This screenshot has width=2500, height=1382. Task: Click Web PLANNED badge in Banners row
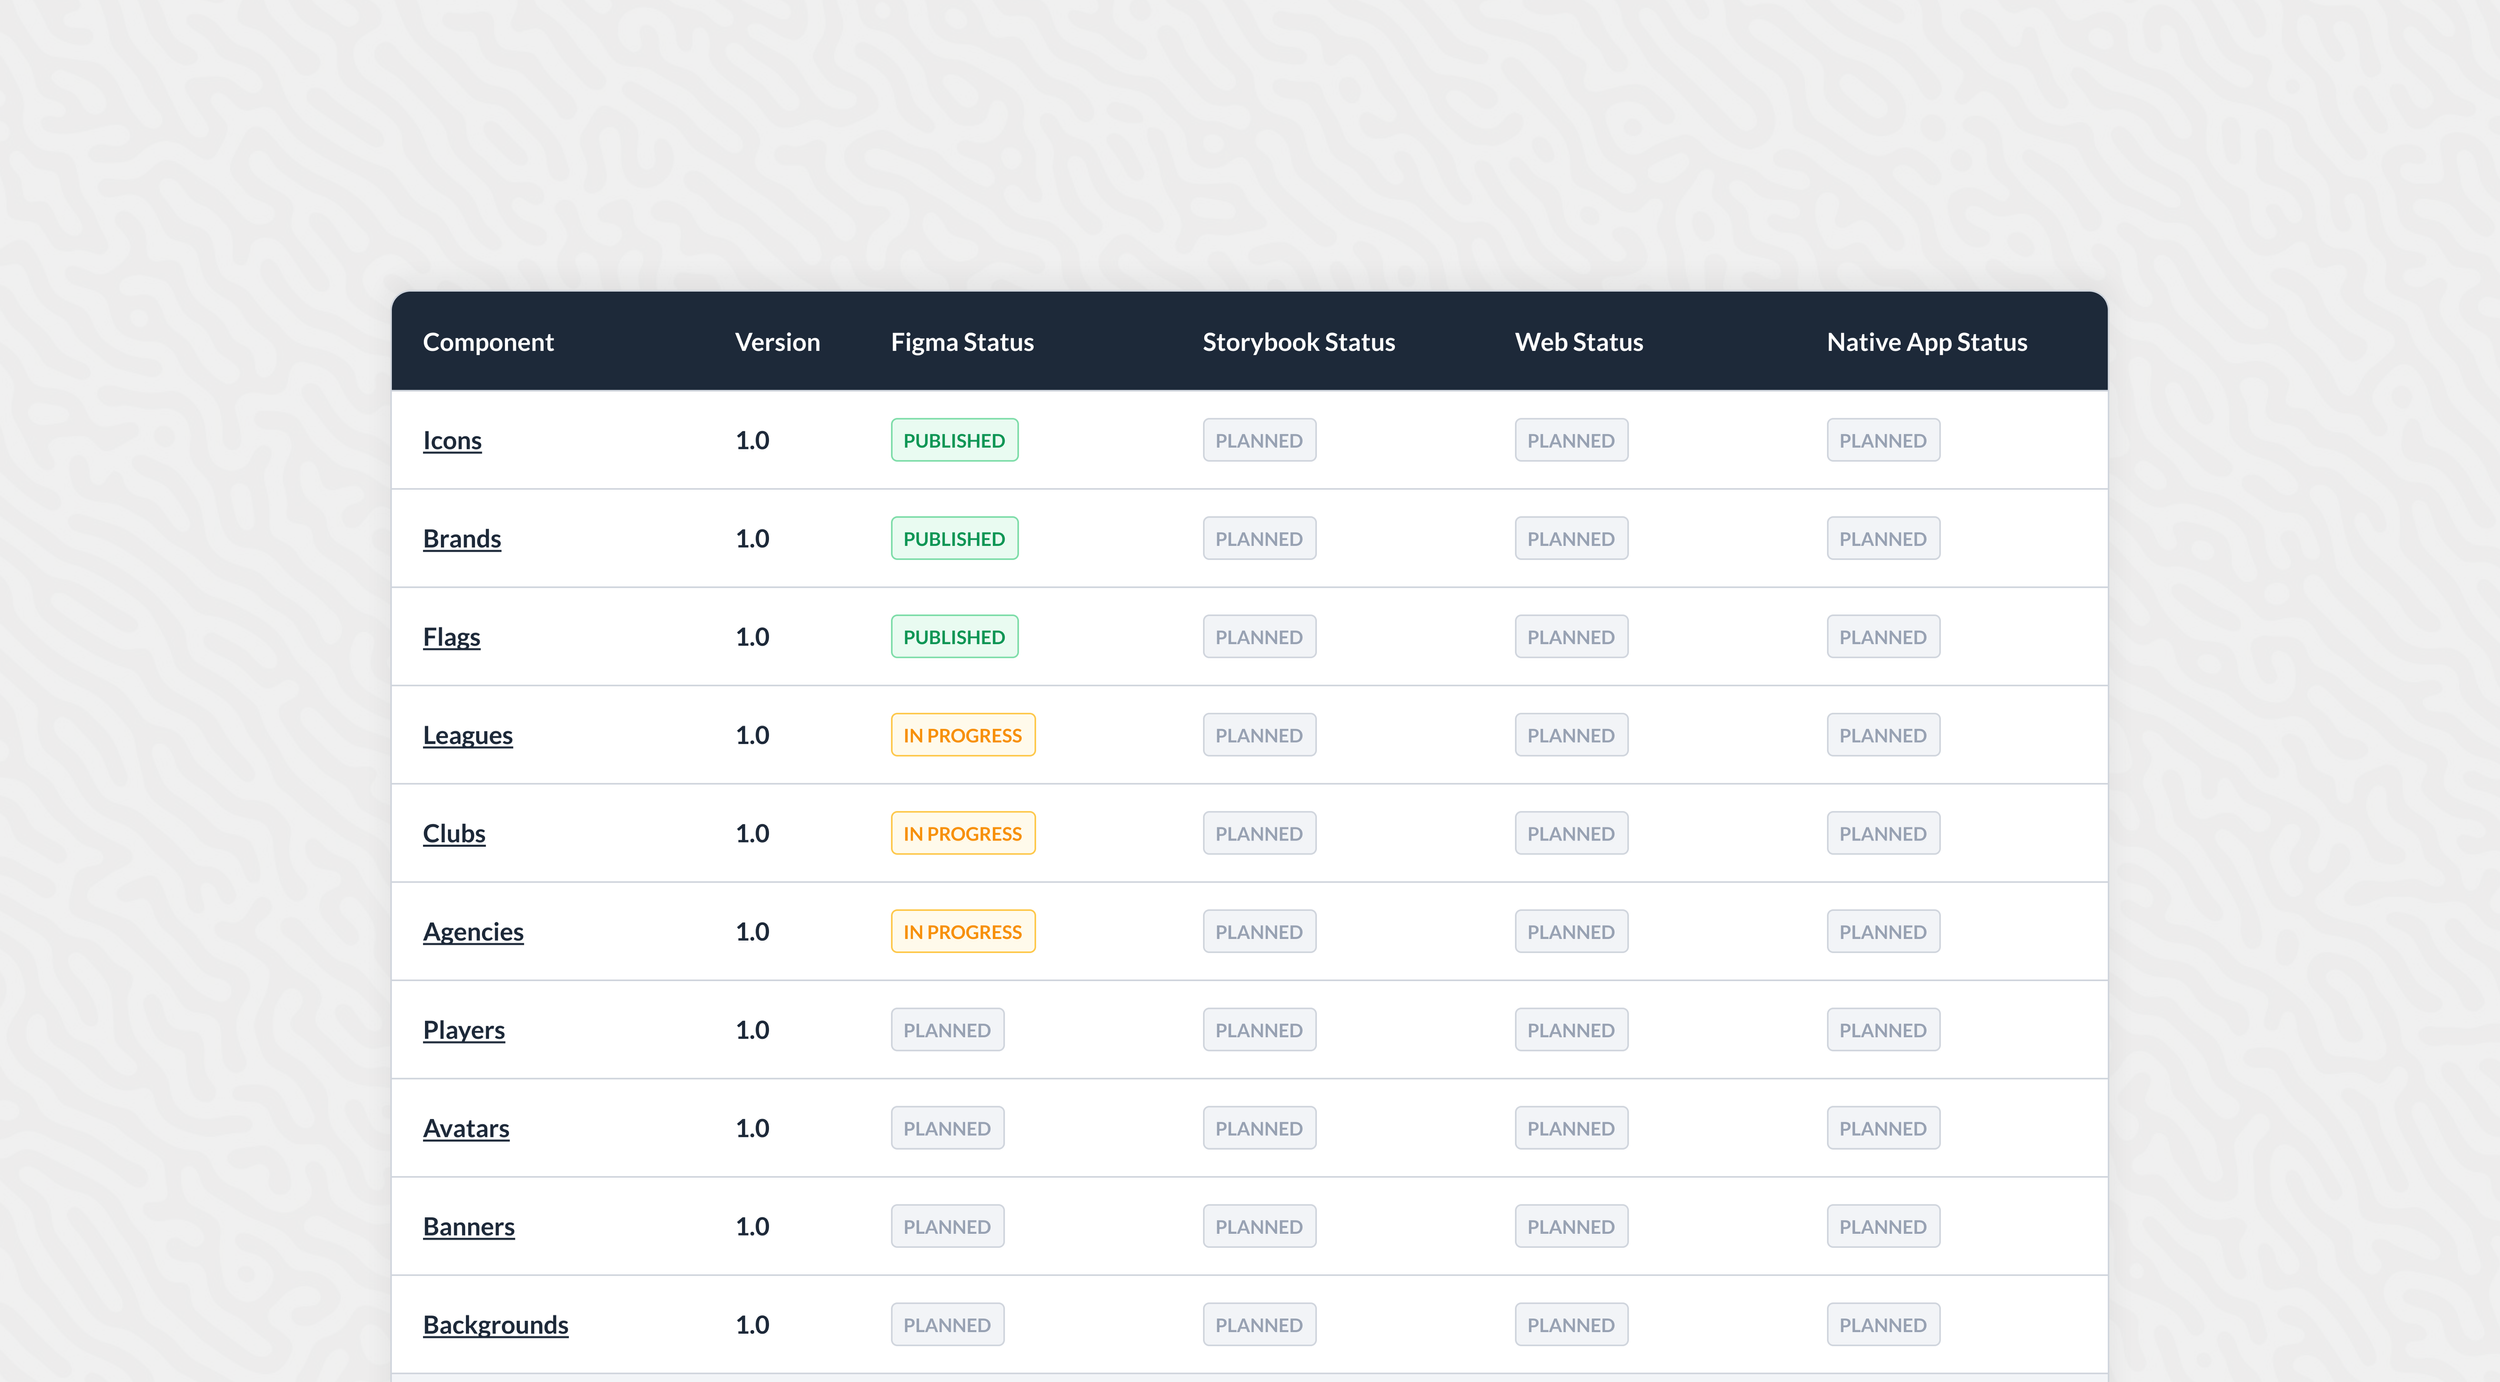pyautogui.click(x=1572, y=1226)
